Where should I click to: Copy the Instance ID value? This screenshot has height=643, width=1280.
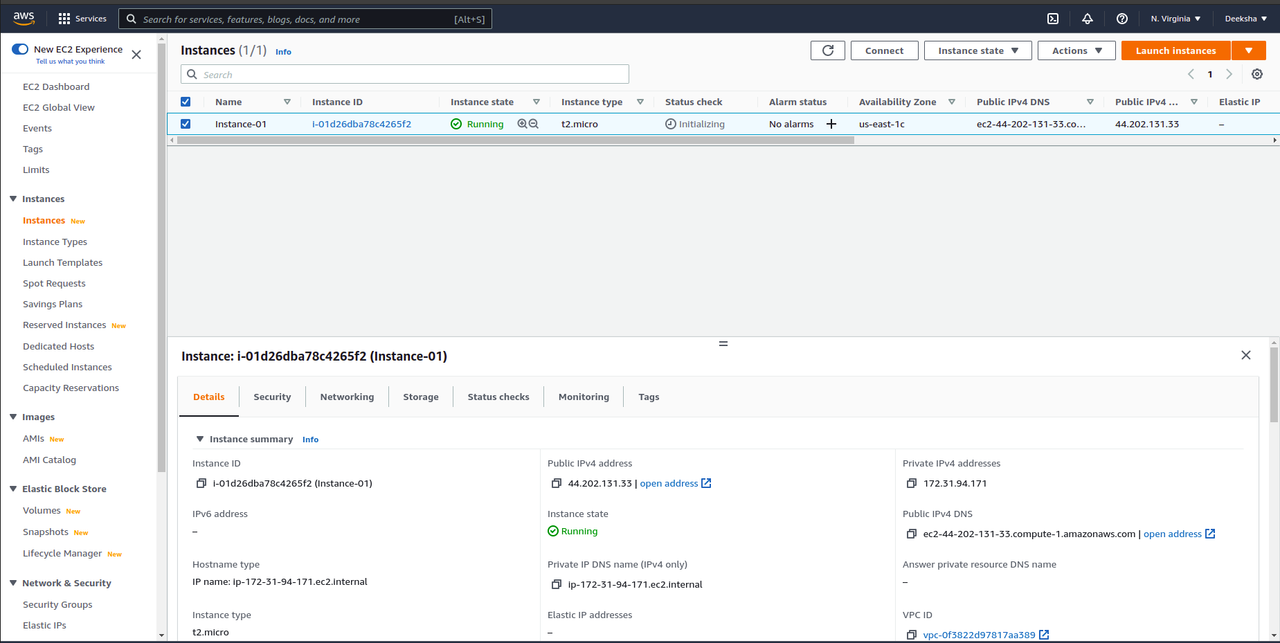coord(202,484)
